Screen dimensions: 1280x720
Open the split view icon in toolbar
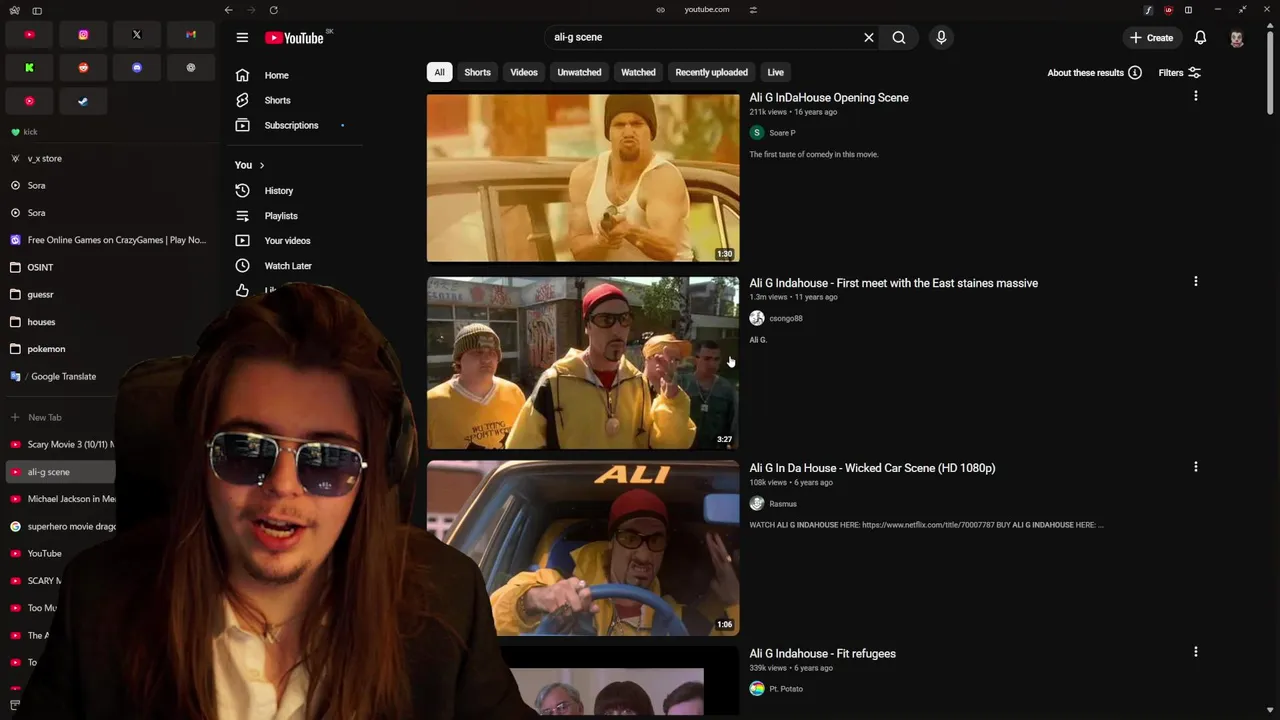point(1188,10)
